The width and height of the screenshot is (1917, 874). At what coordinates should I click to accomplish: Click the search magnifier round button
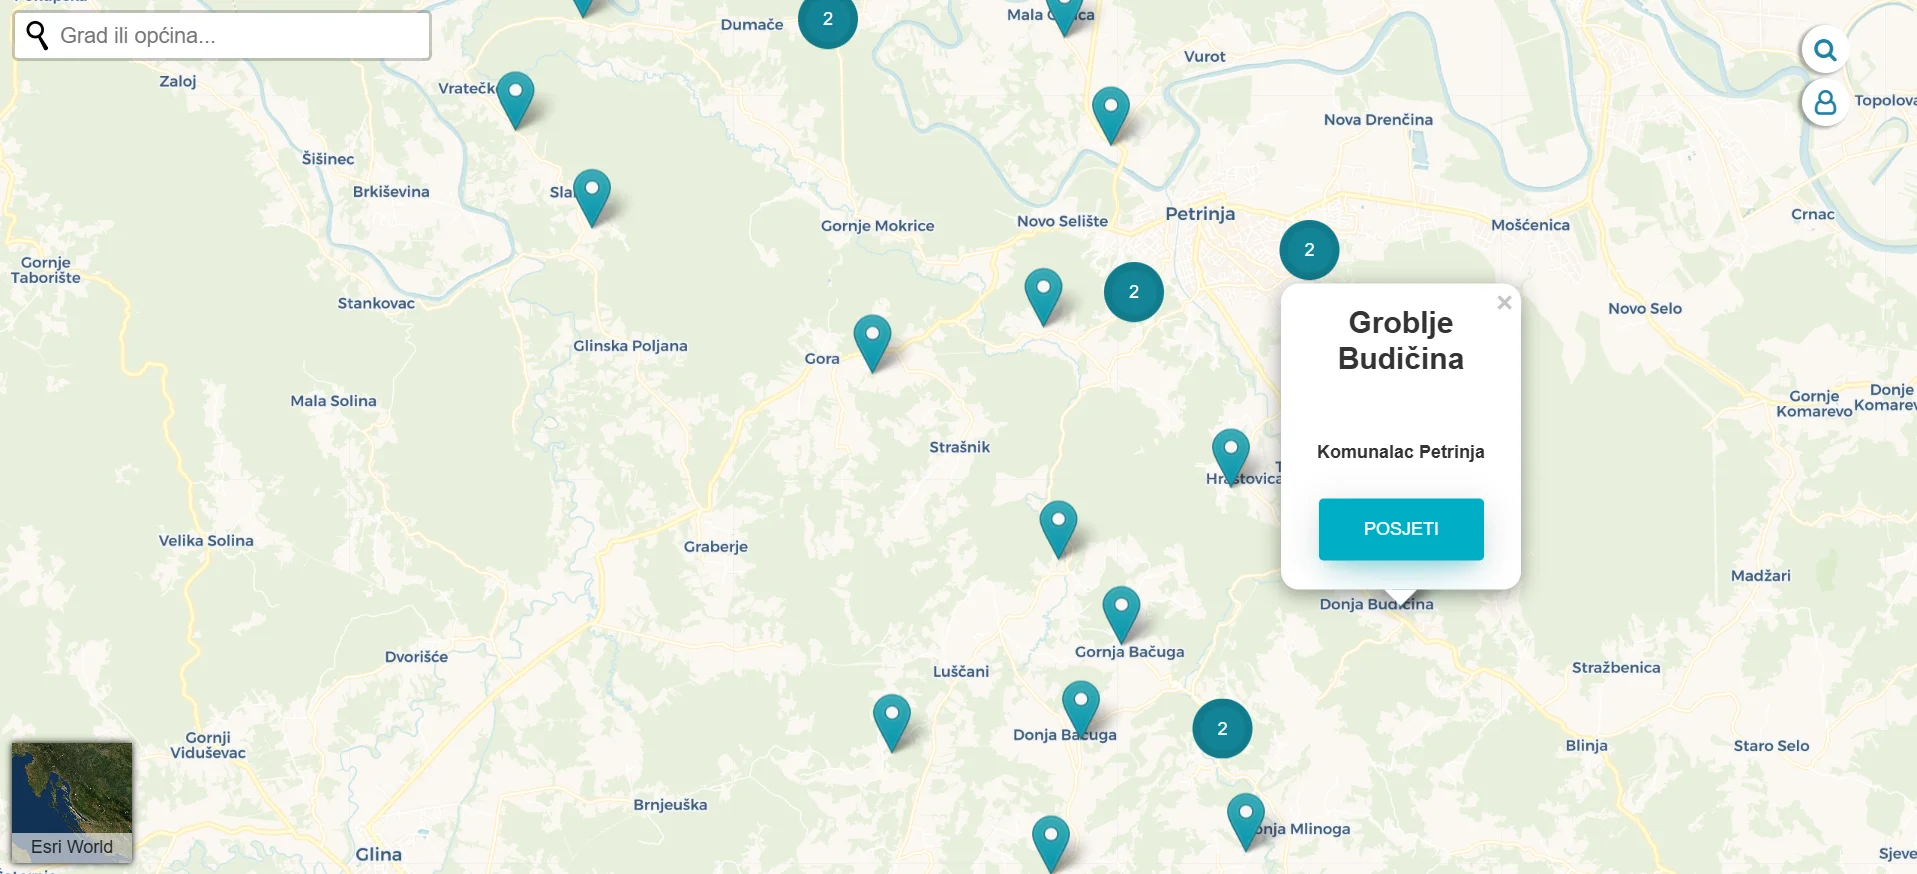point(1825,50)
